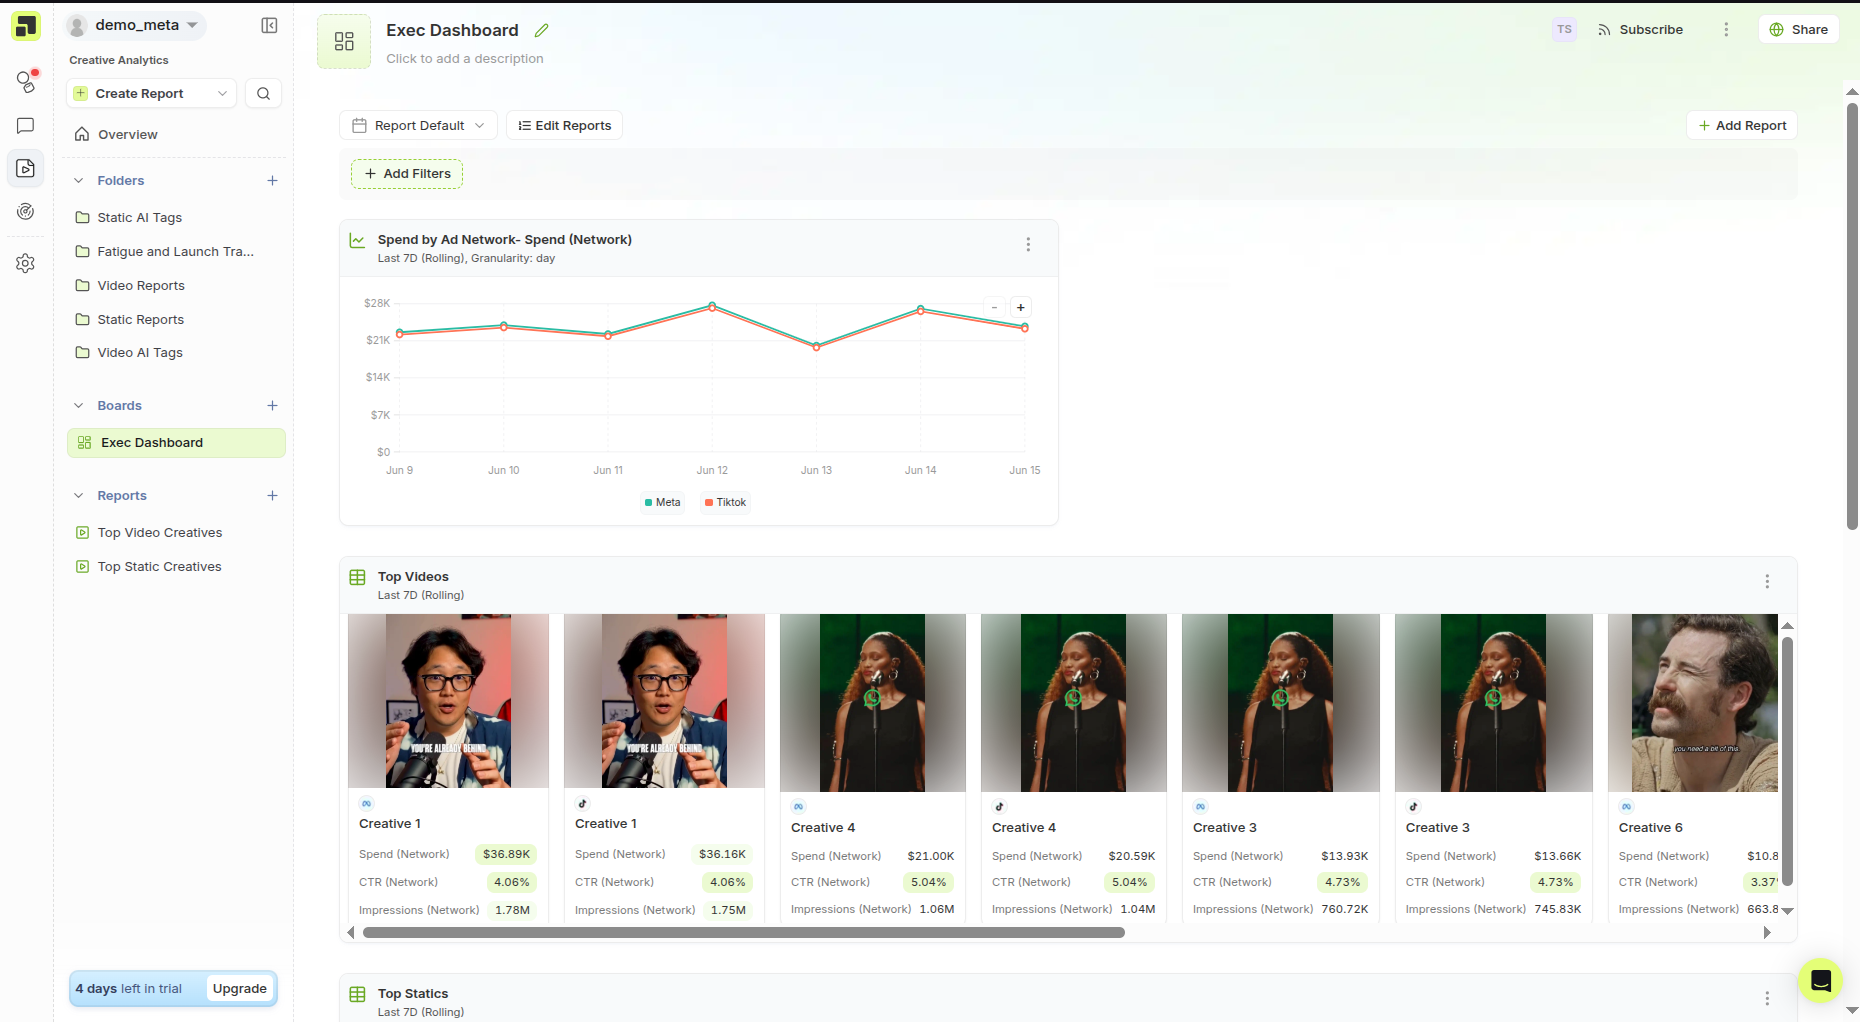Click the $36.89K spend value
Screen dimensions: 1860x1022
click(x=506, y=854)
